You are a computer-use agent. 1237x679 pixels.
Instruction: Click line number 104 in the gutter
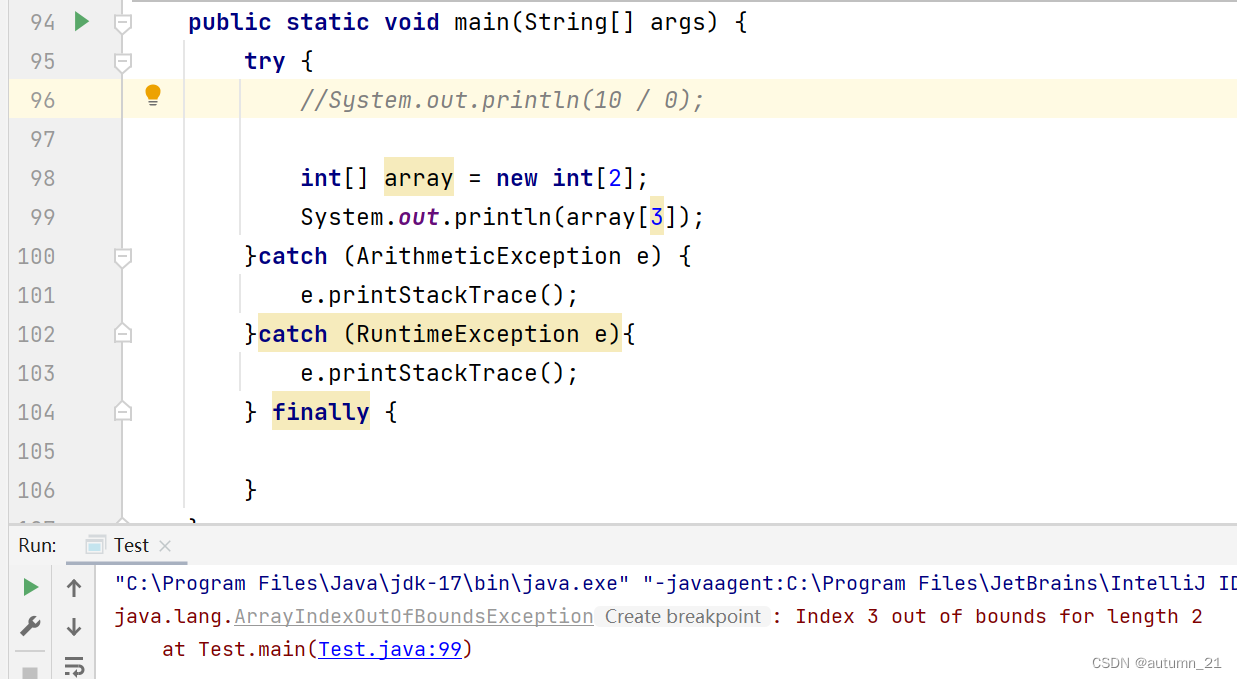pyautogui.click(x=37, y=412)
